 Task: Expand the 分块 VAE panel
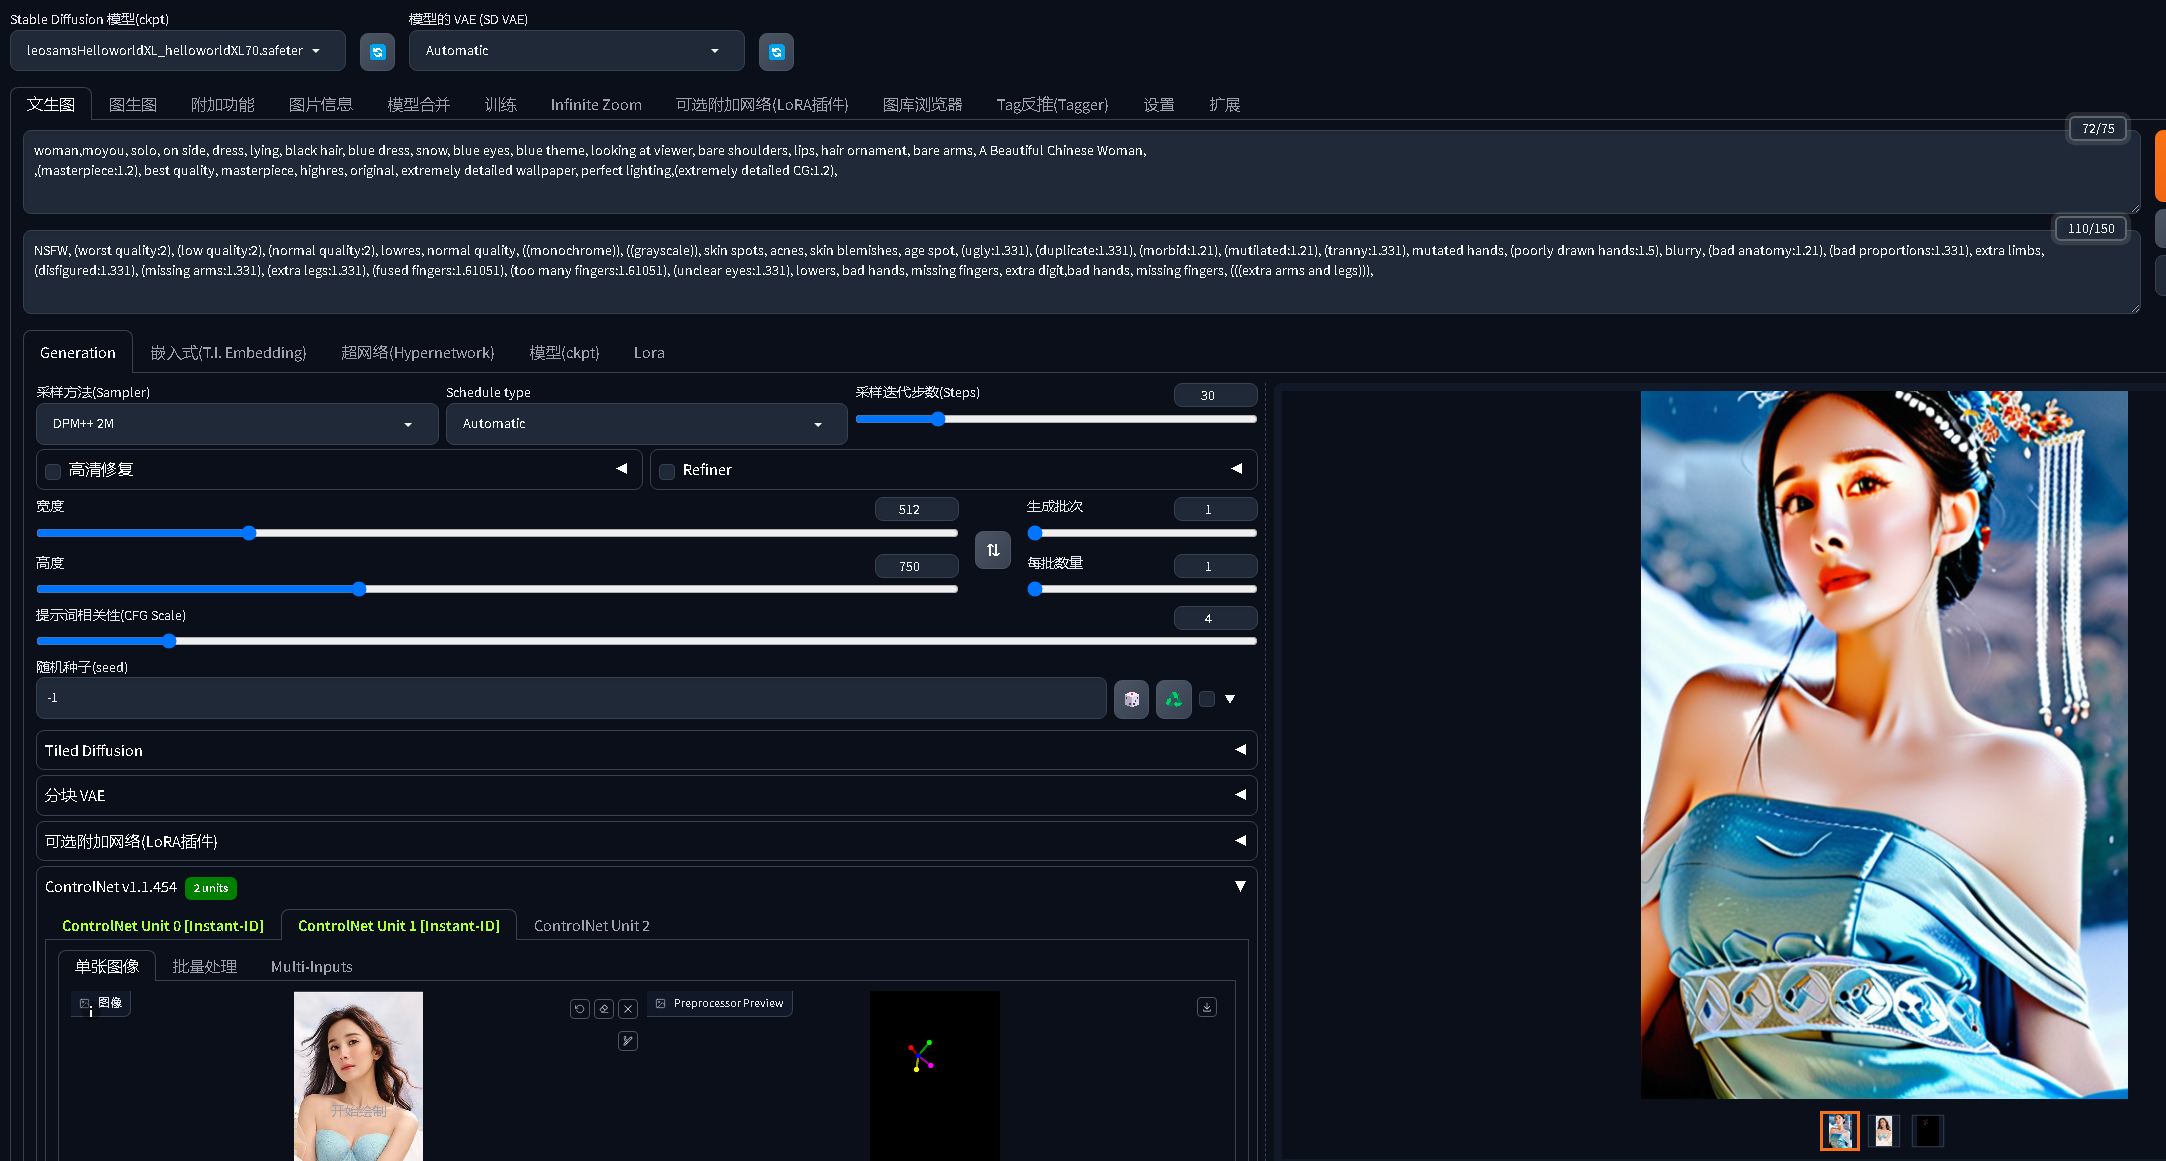point(646,796)
